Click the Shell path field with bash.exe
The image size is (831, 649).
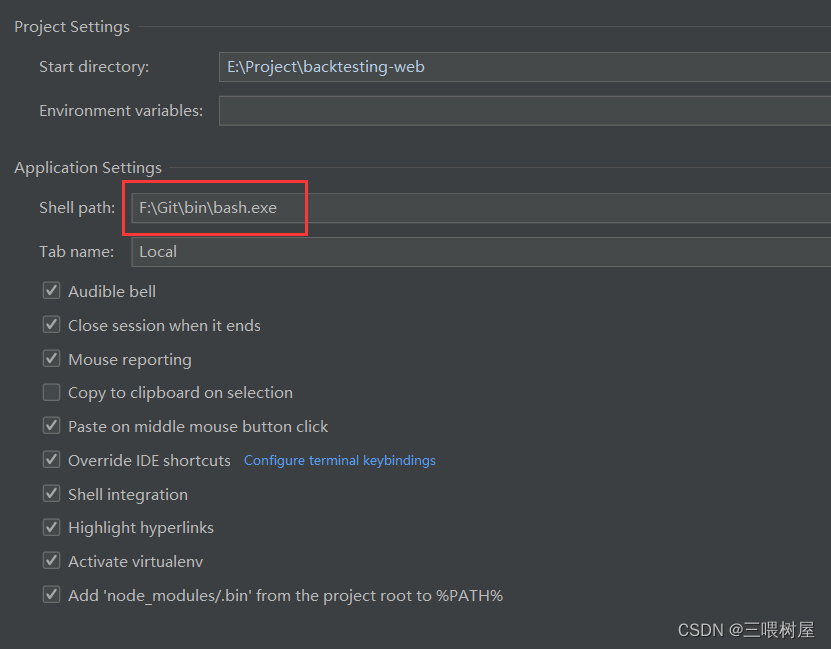pos(480,208)
